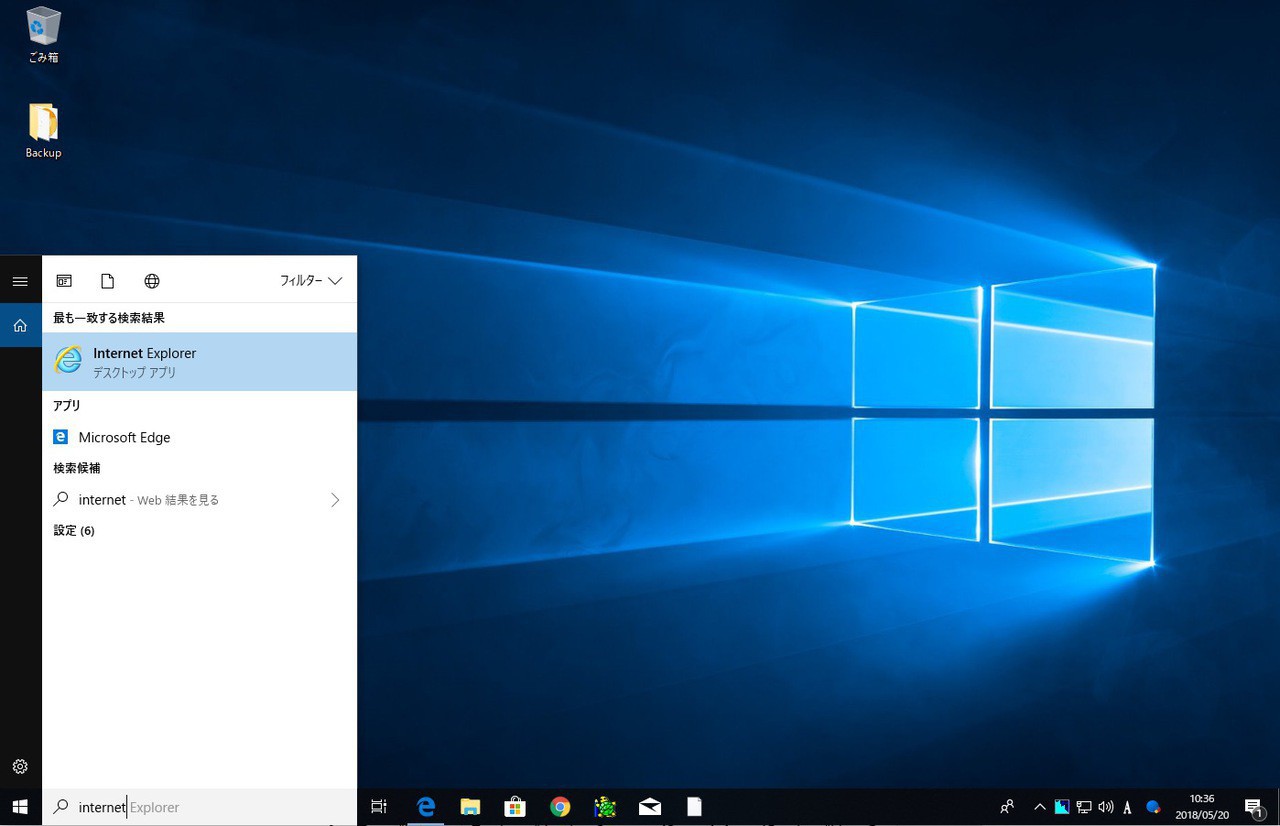Image resolution: width=1280 pixels, height=826 pixels.
Task: Open Internet Explorer from best match result
Action: point(198,361)
